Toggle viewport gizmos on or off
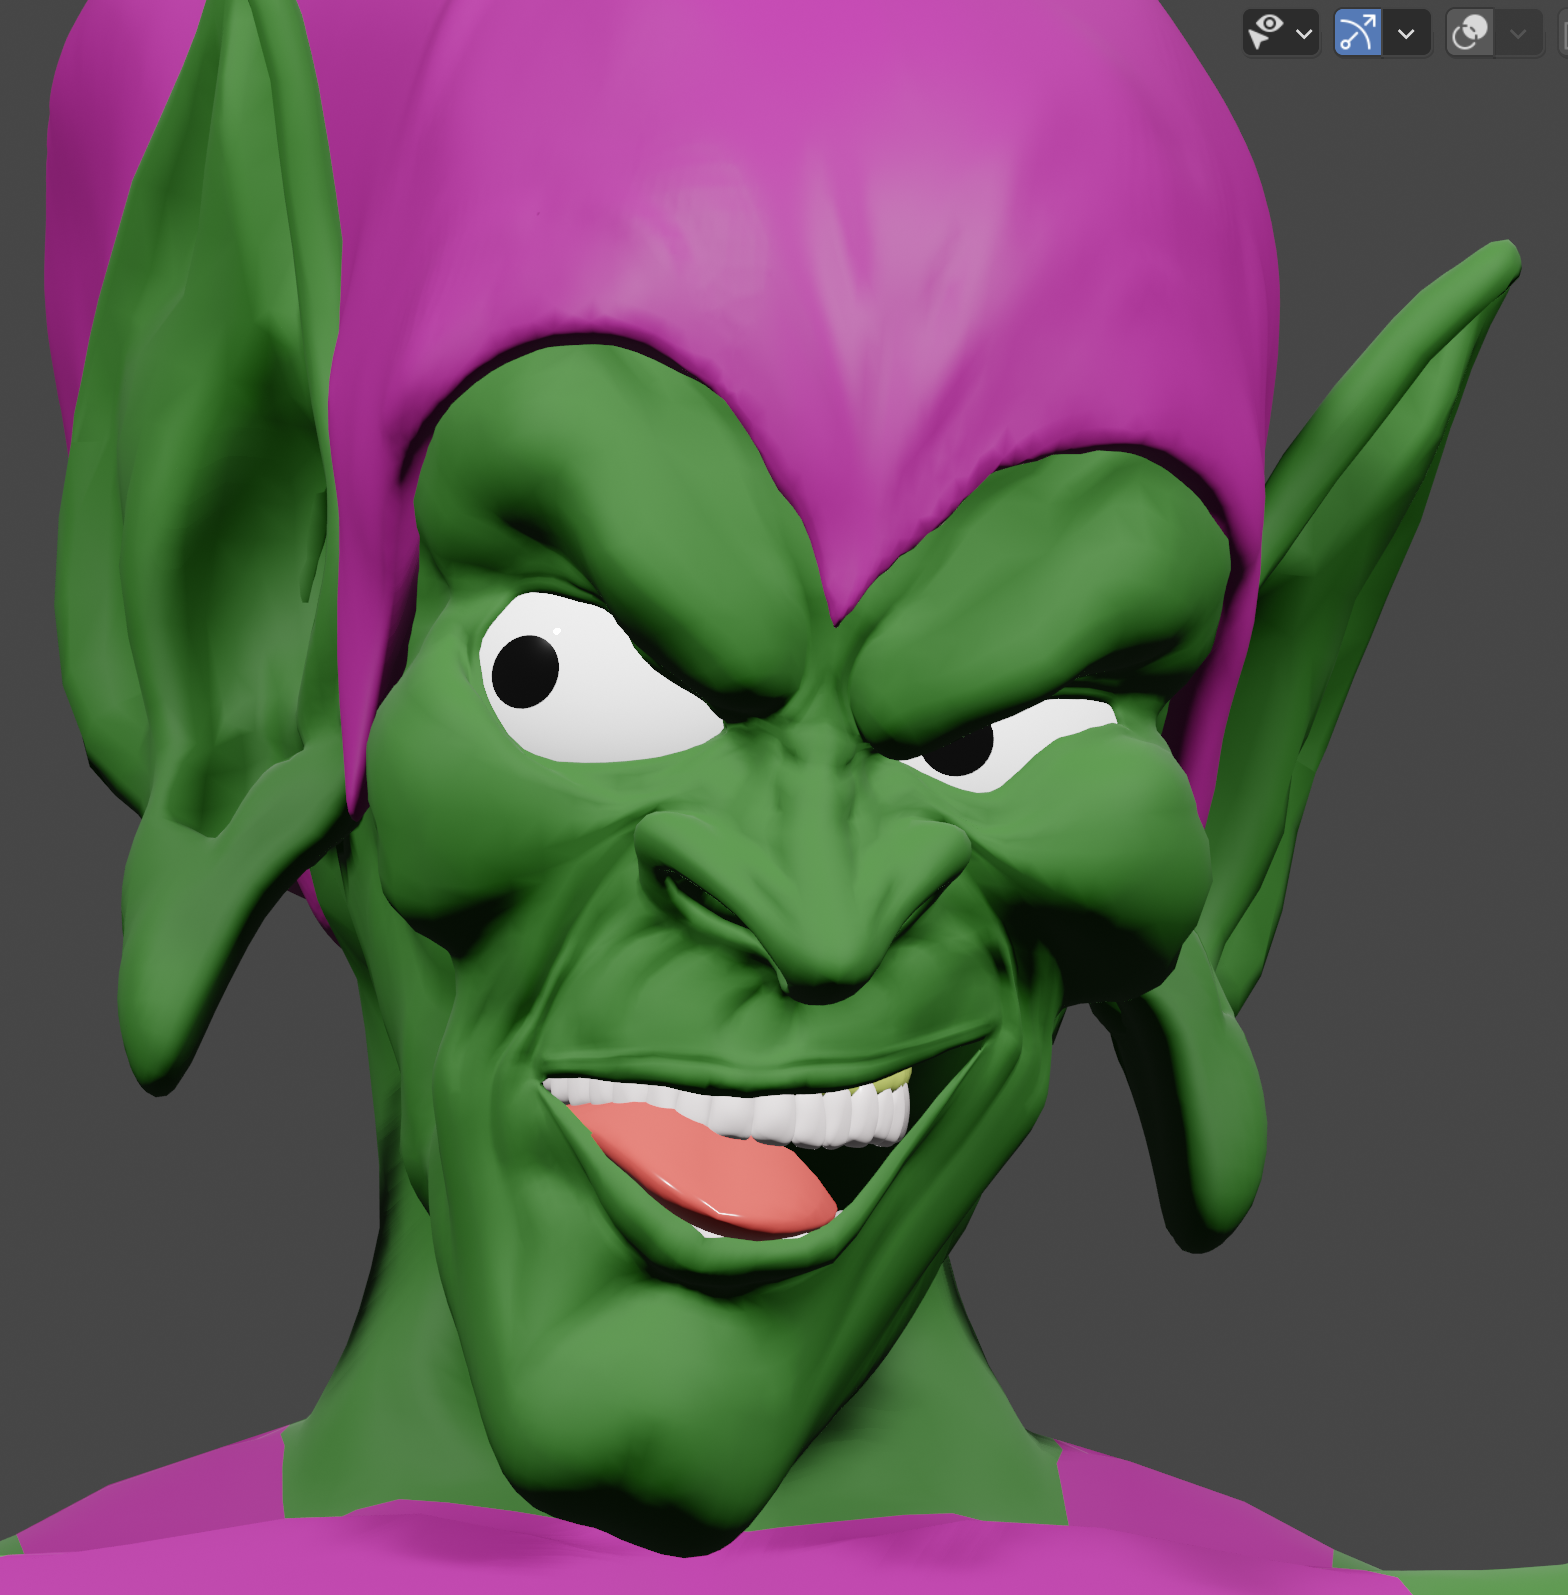Viewport: 1568px width, 1595px height. [1358, 33]
